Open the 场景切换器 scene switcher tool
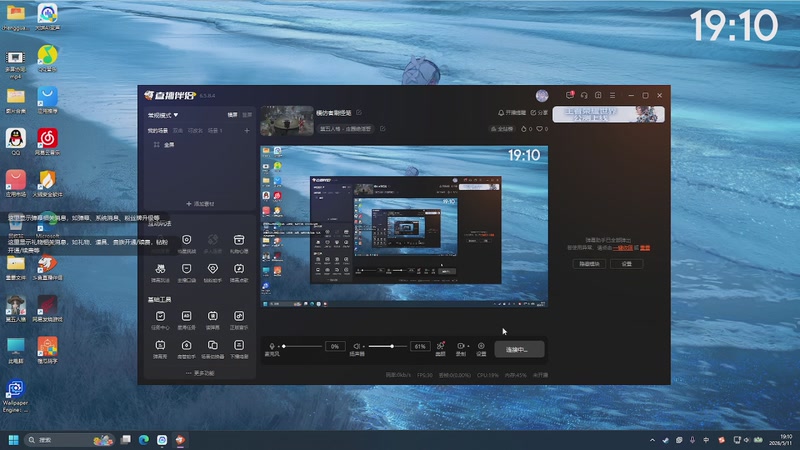 point(213,349)
